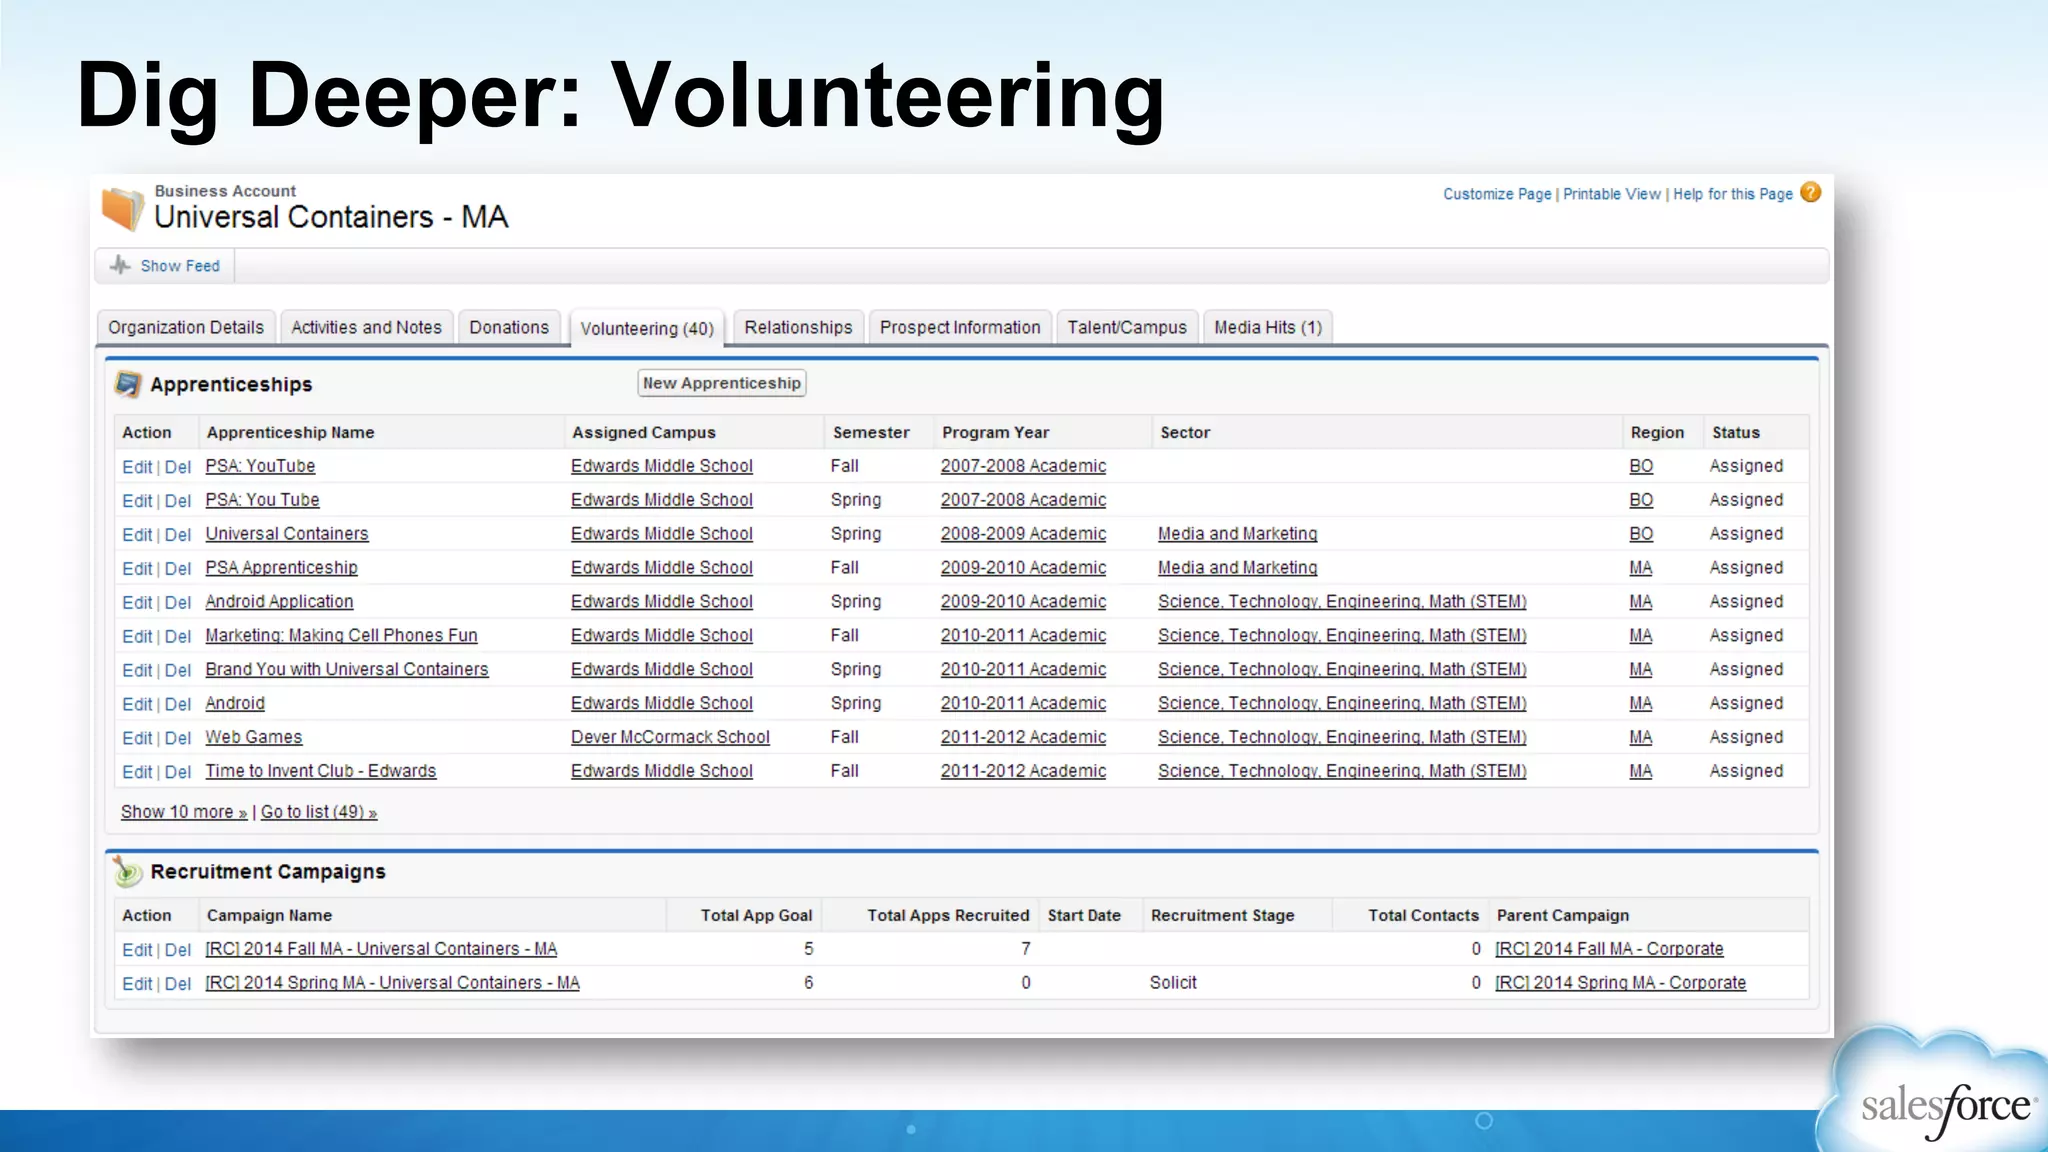Click the Sector column header
This screenshot has height=1152, width=2048.
1185,432
